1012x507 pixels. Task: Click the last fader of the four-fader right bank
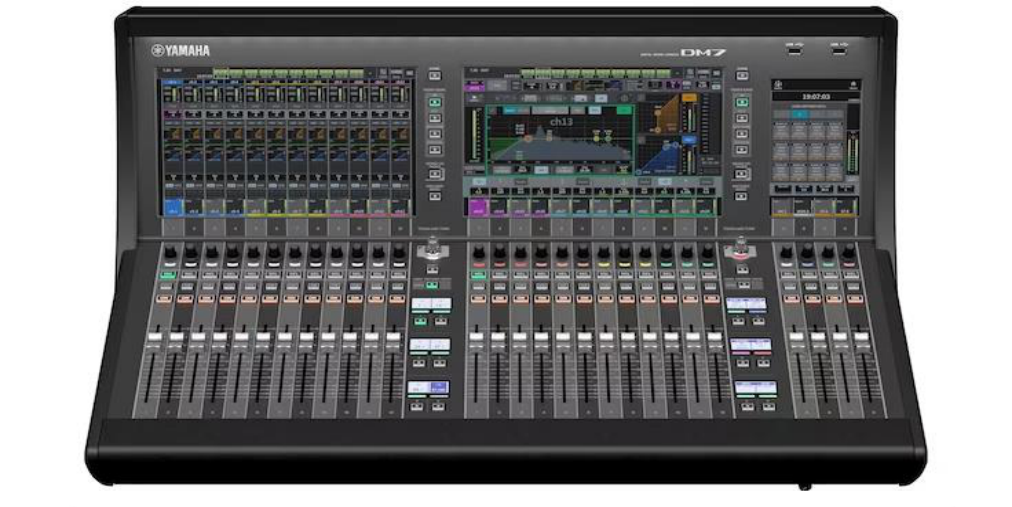[862, 339]
